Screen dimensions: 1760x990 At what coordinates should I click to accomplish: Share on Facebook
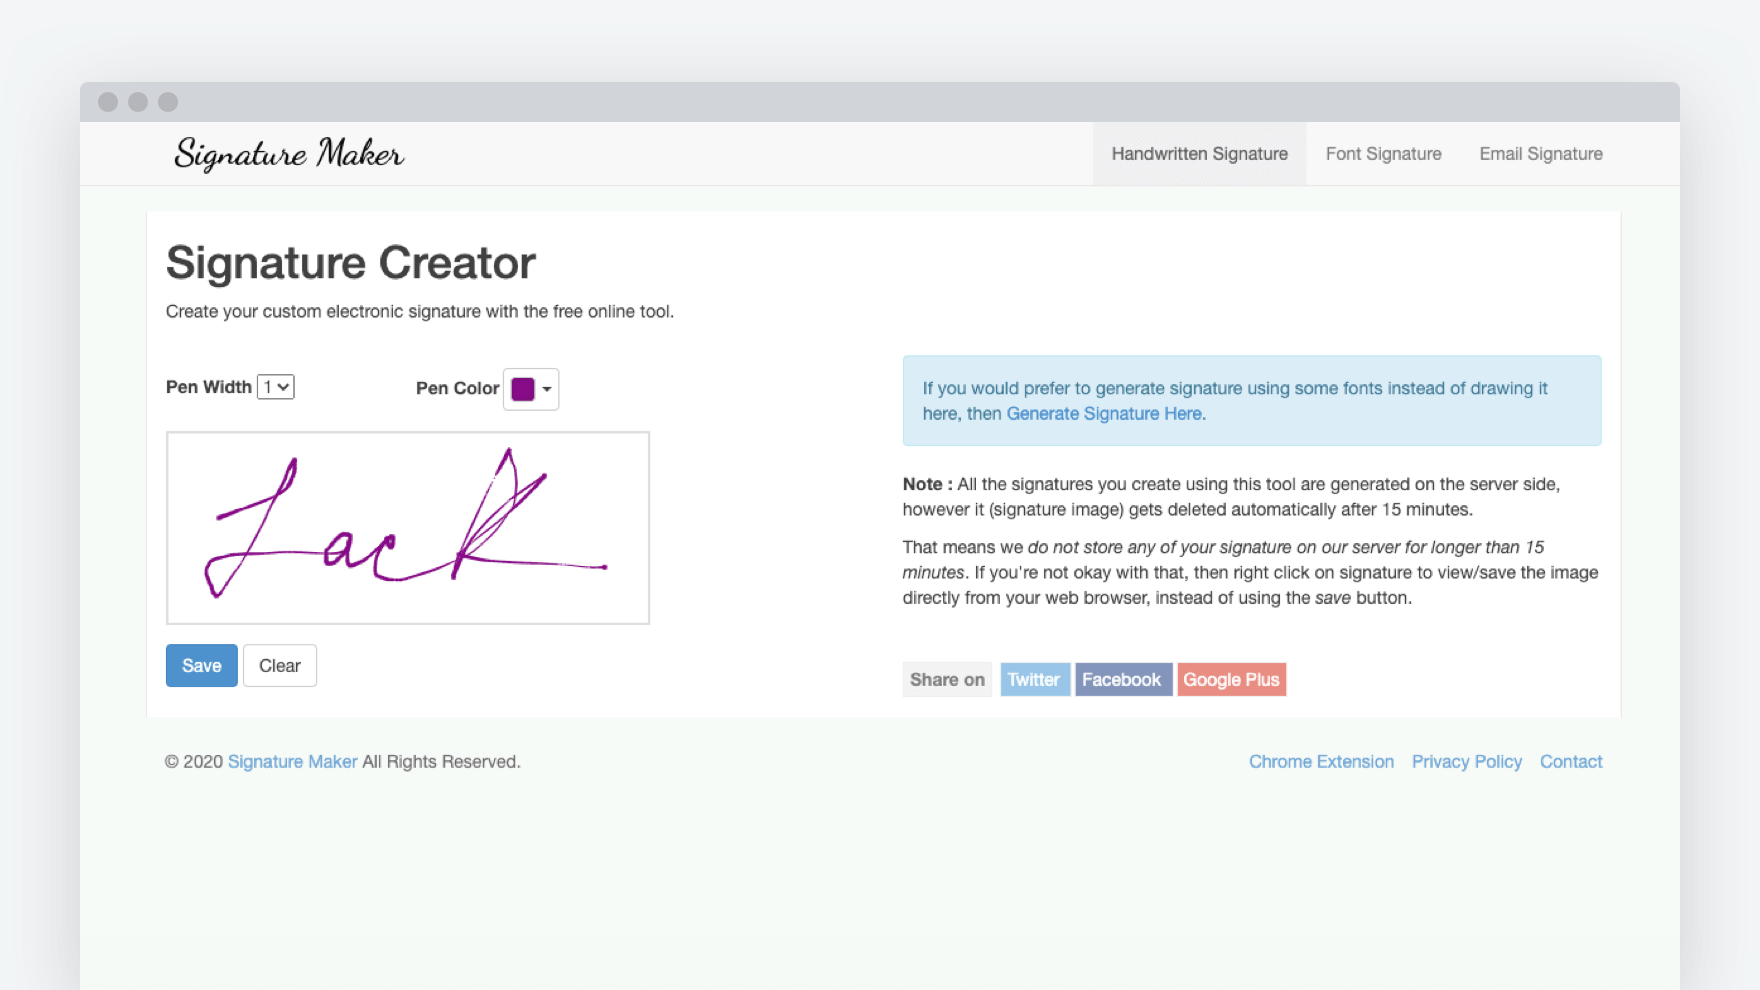1122,680
